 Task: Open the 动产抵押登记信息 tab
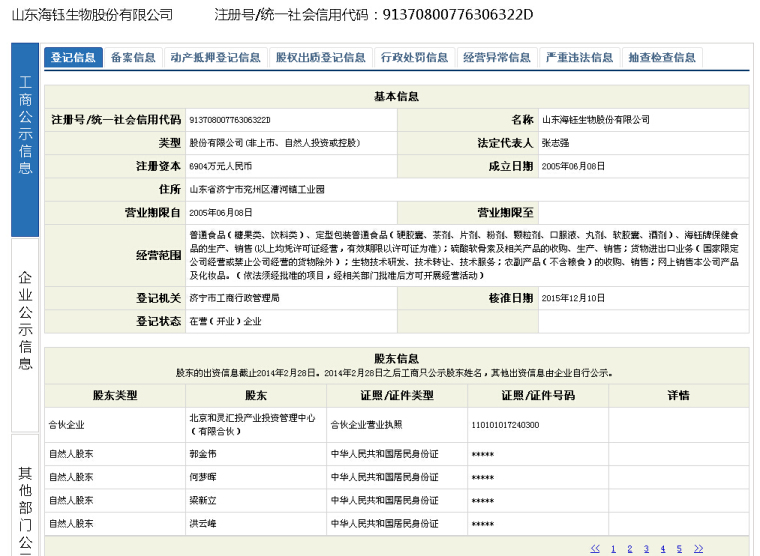click(x=215, y=57)
